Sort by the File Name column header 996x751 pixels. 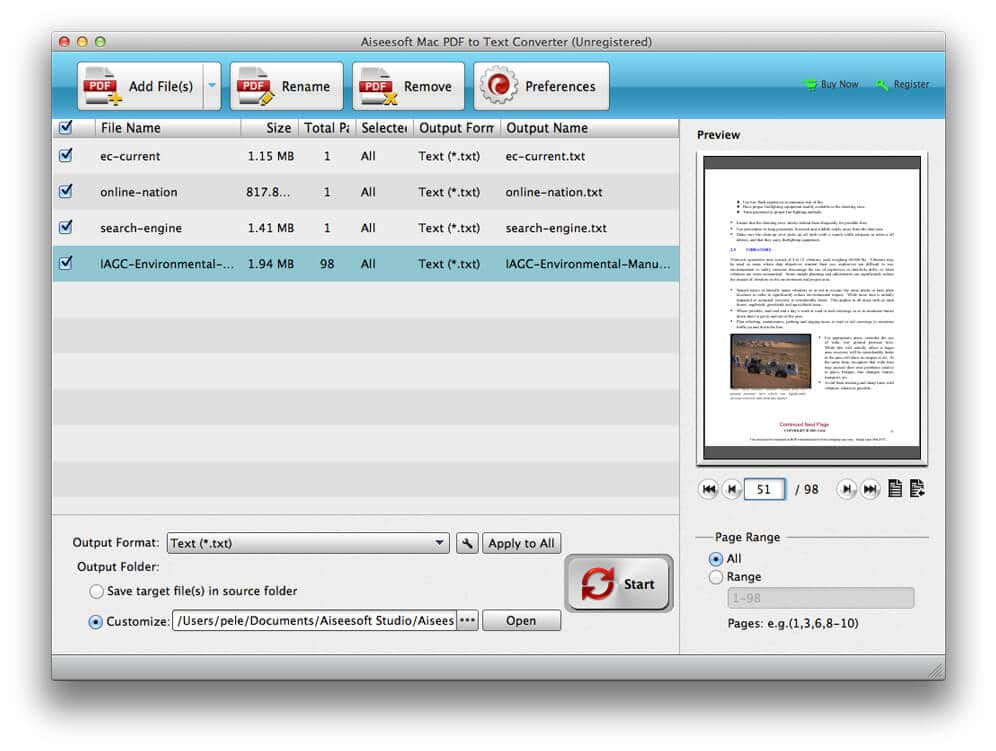point(168,128)
